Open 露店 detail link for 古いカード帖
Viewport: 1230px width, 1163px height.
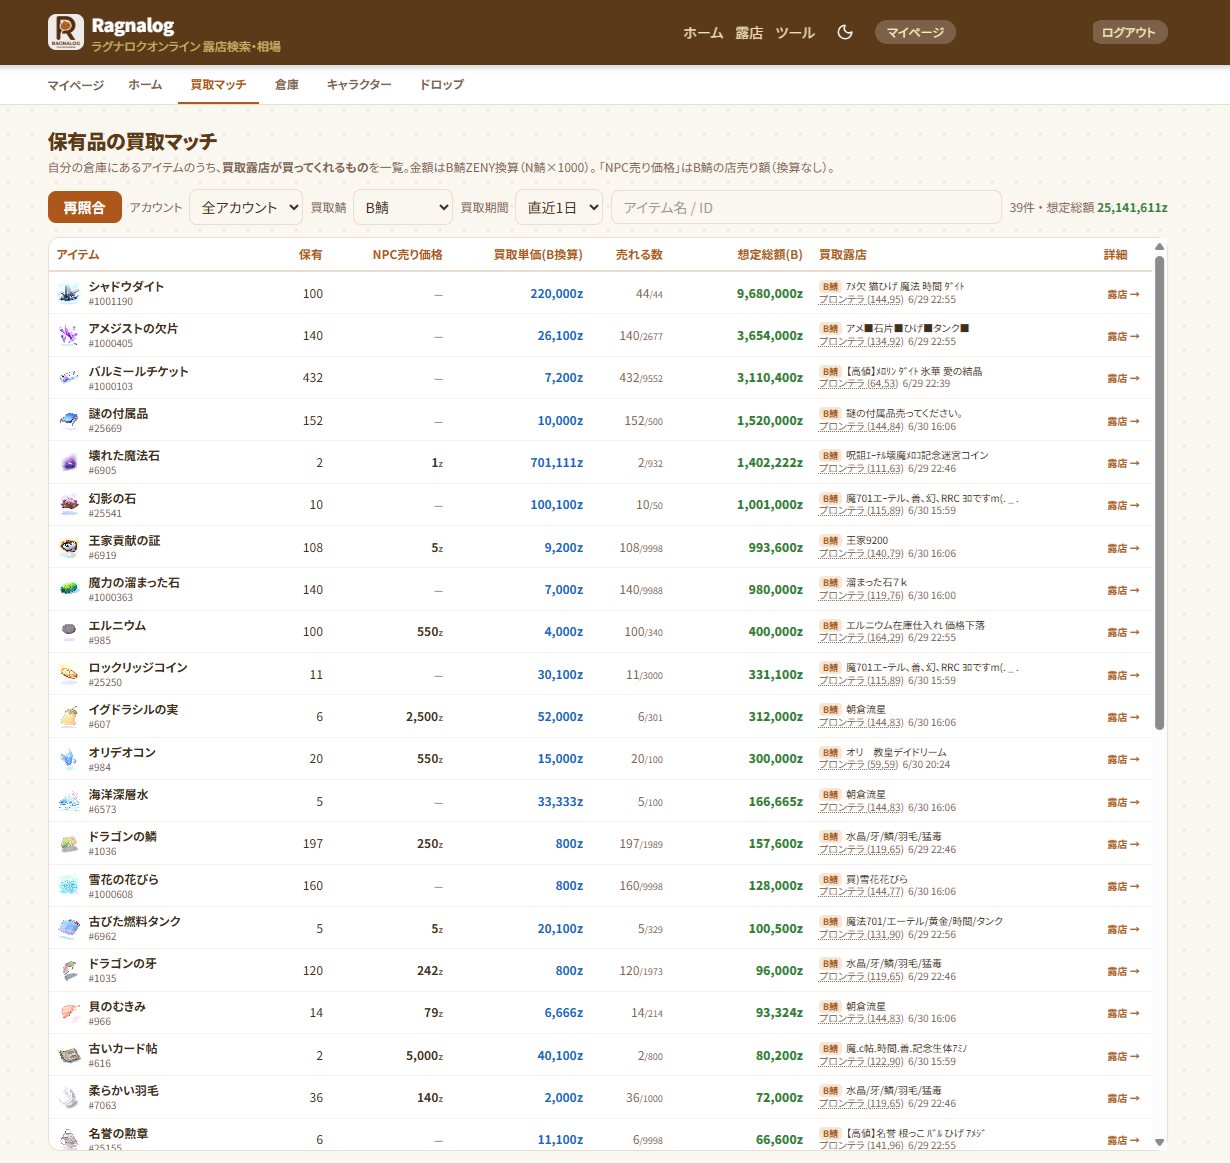(1123, 1056)
